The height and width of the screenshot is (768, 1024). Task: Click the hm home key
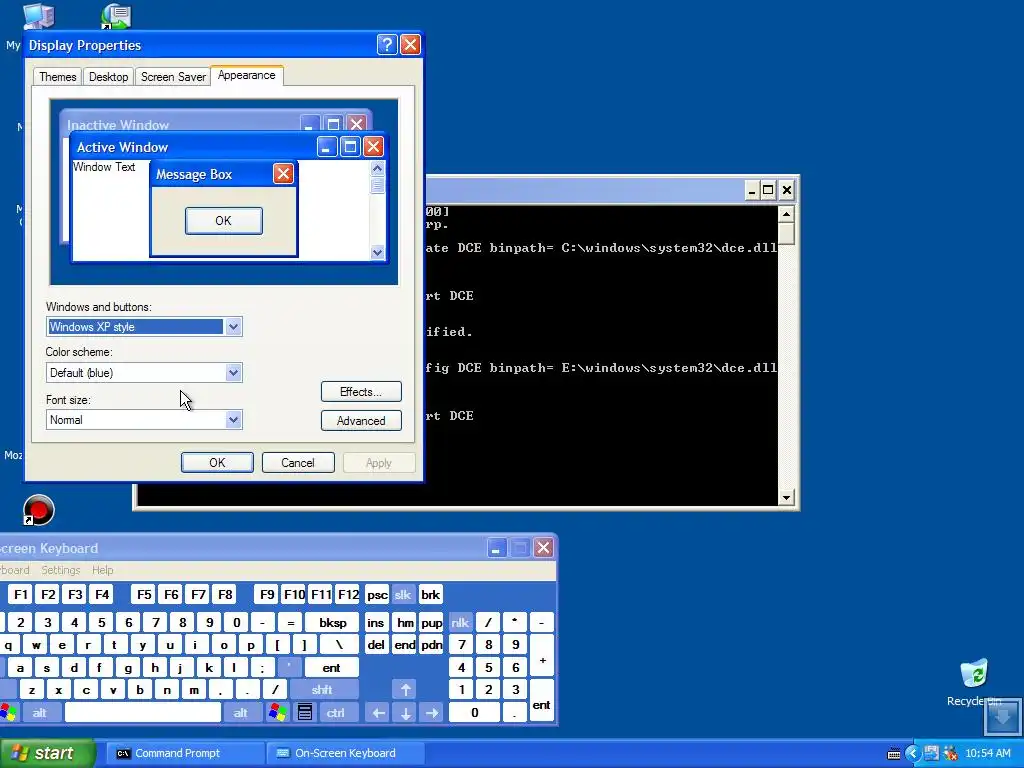coord(405,623)
